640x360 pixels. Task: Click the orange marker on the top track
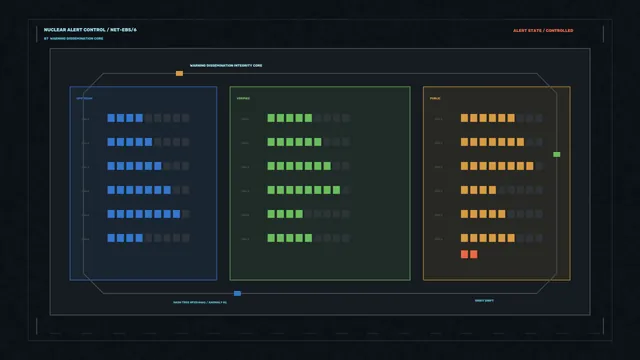point(179,73)
